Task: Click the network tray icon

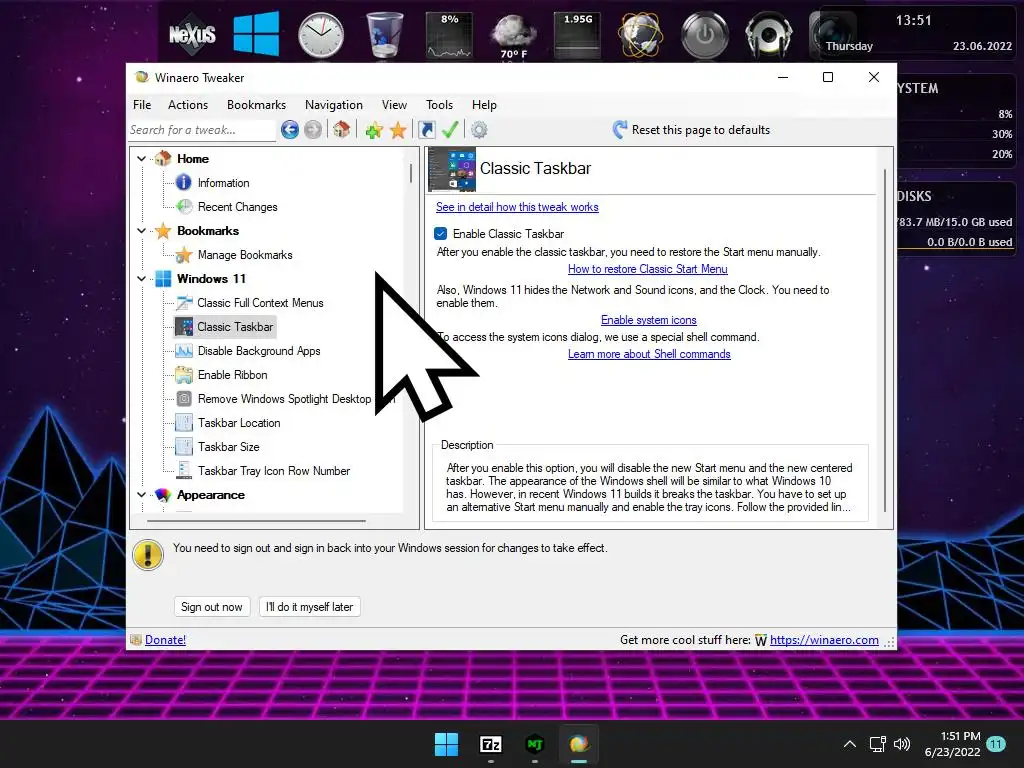Action: (877, 744)
